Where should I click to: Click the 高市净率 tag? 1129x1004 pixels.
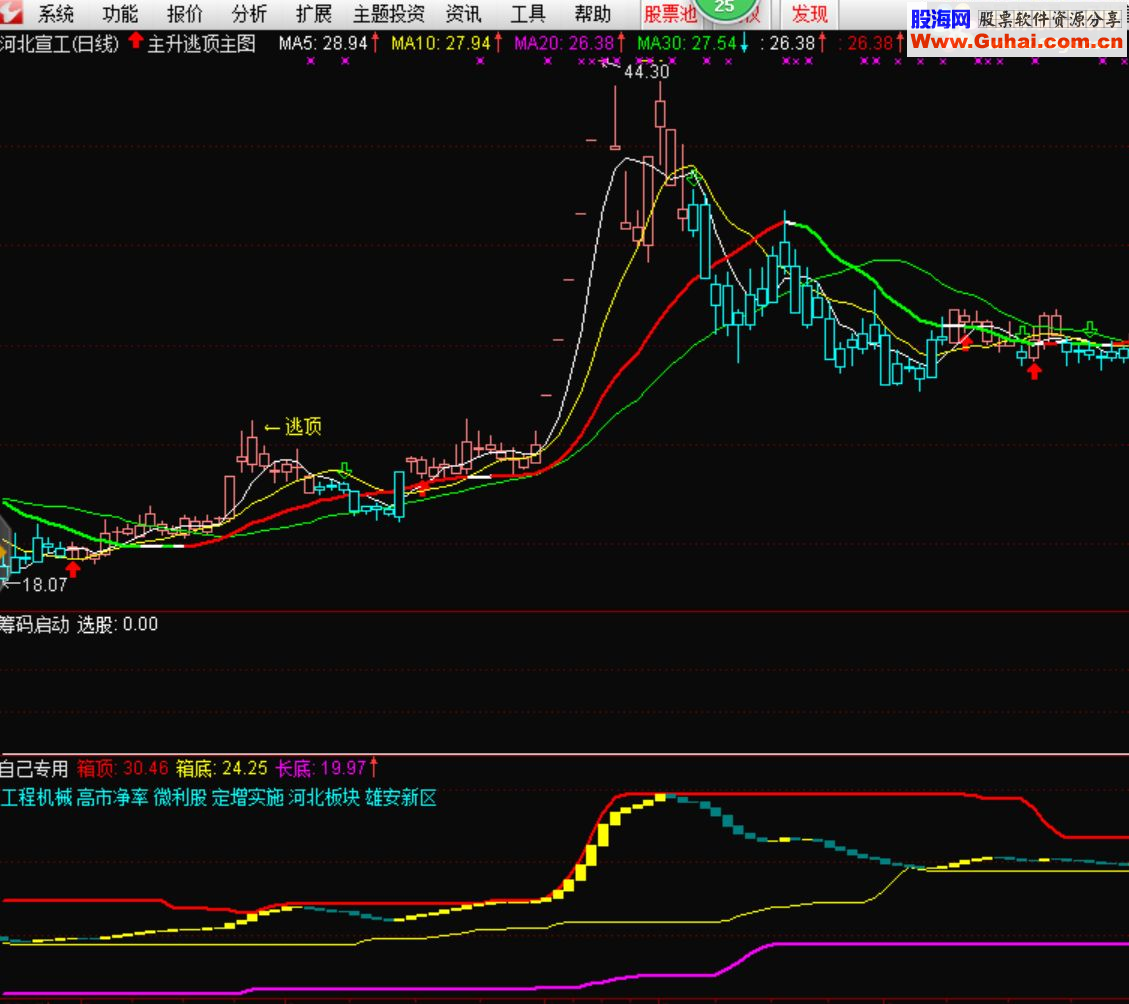click(x=112, y=797)
